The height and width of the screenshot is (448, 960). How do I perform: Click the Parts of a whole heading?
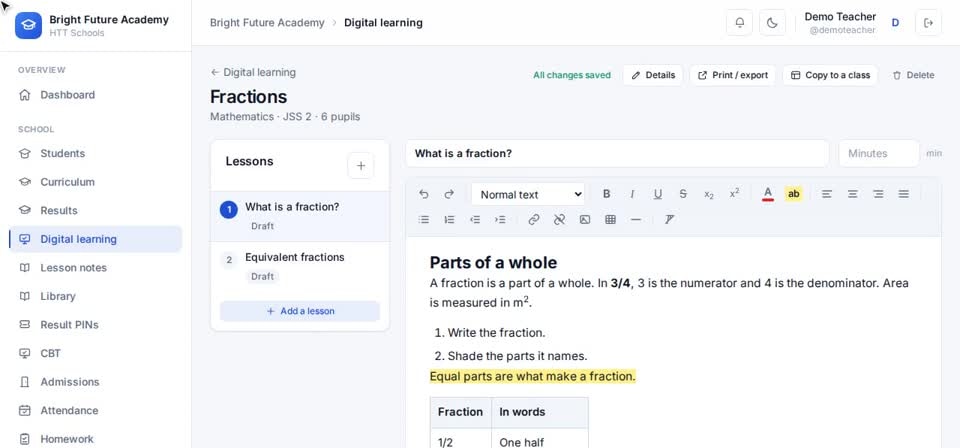click(x=493, y=263)
